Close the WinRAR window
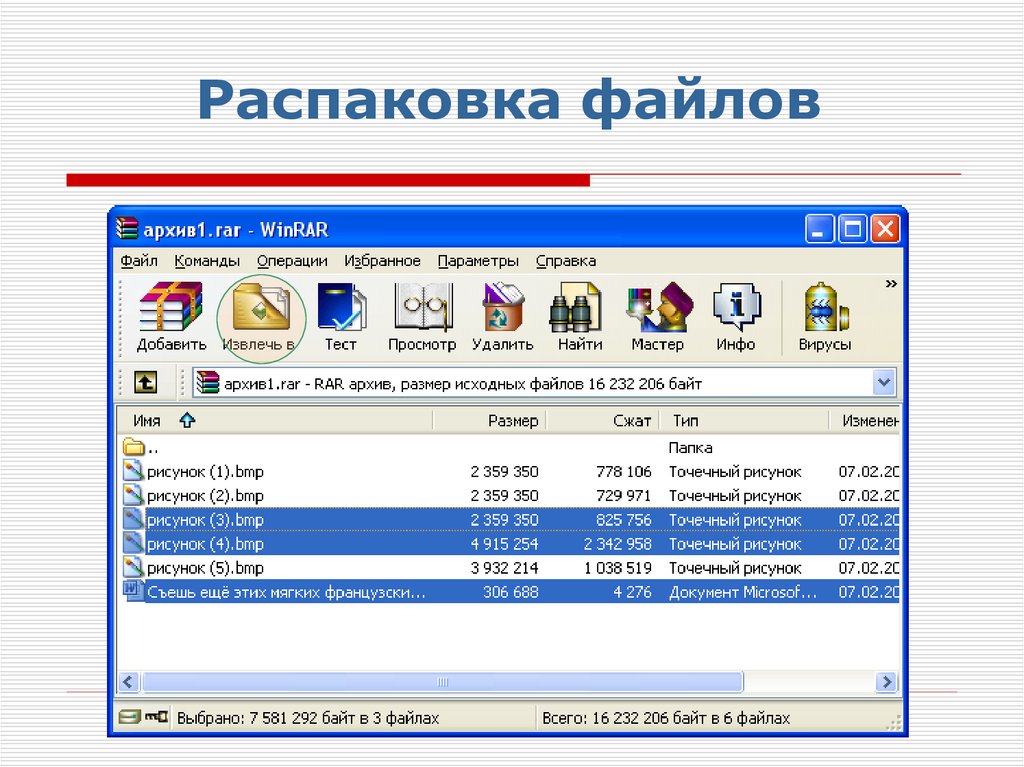 [886, 229]
